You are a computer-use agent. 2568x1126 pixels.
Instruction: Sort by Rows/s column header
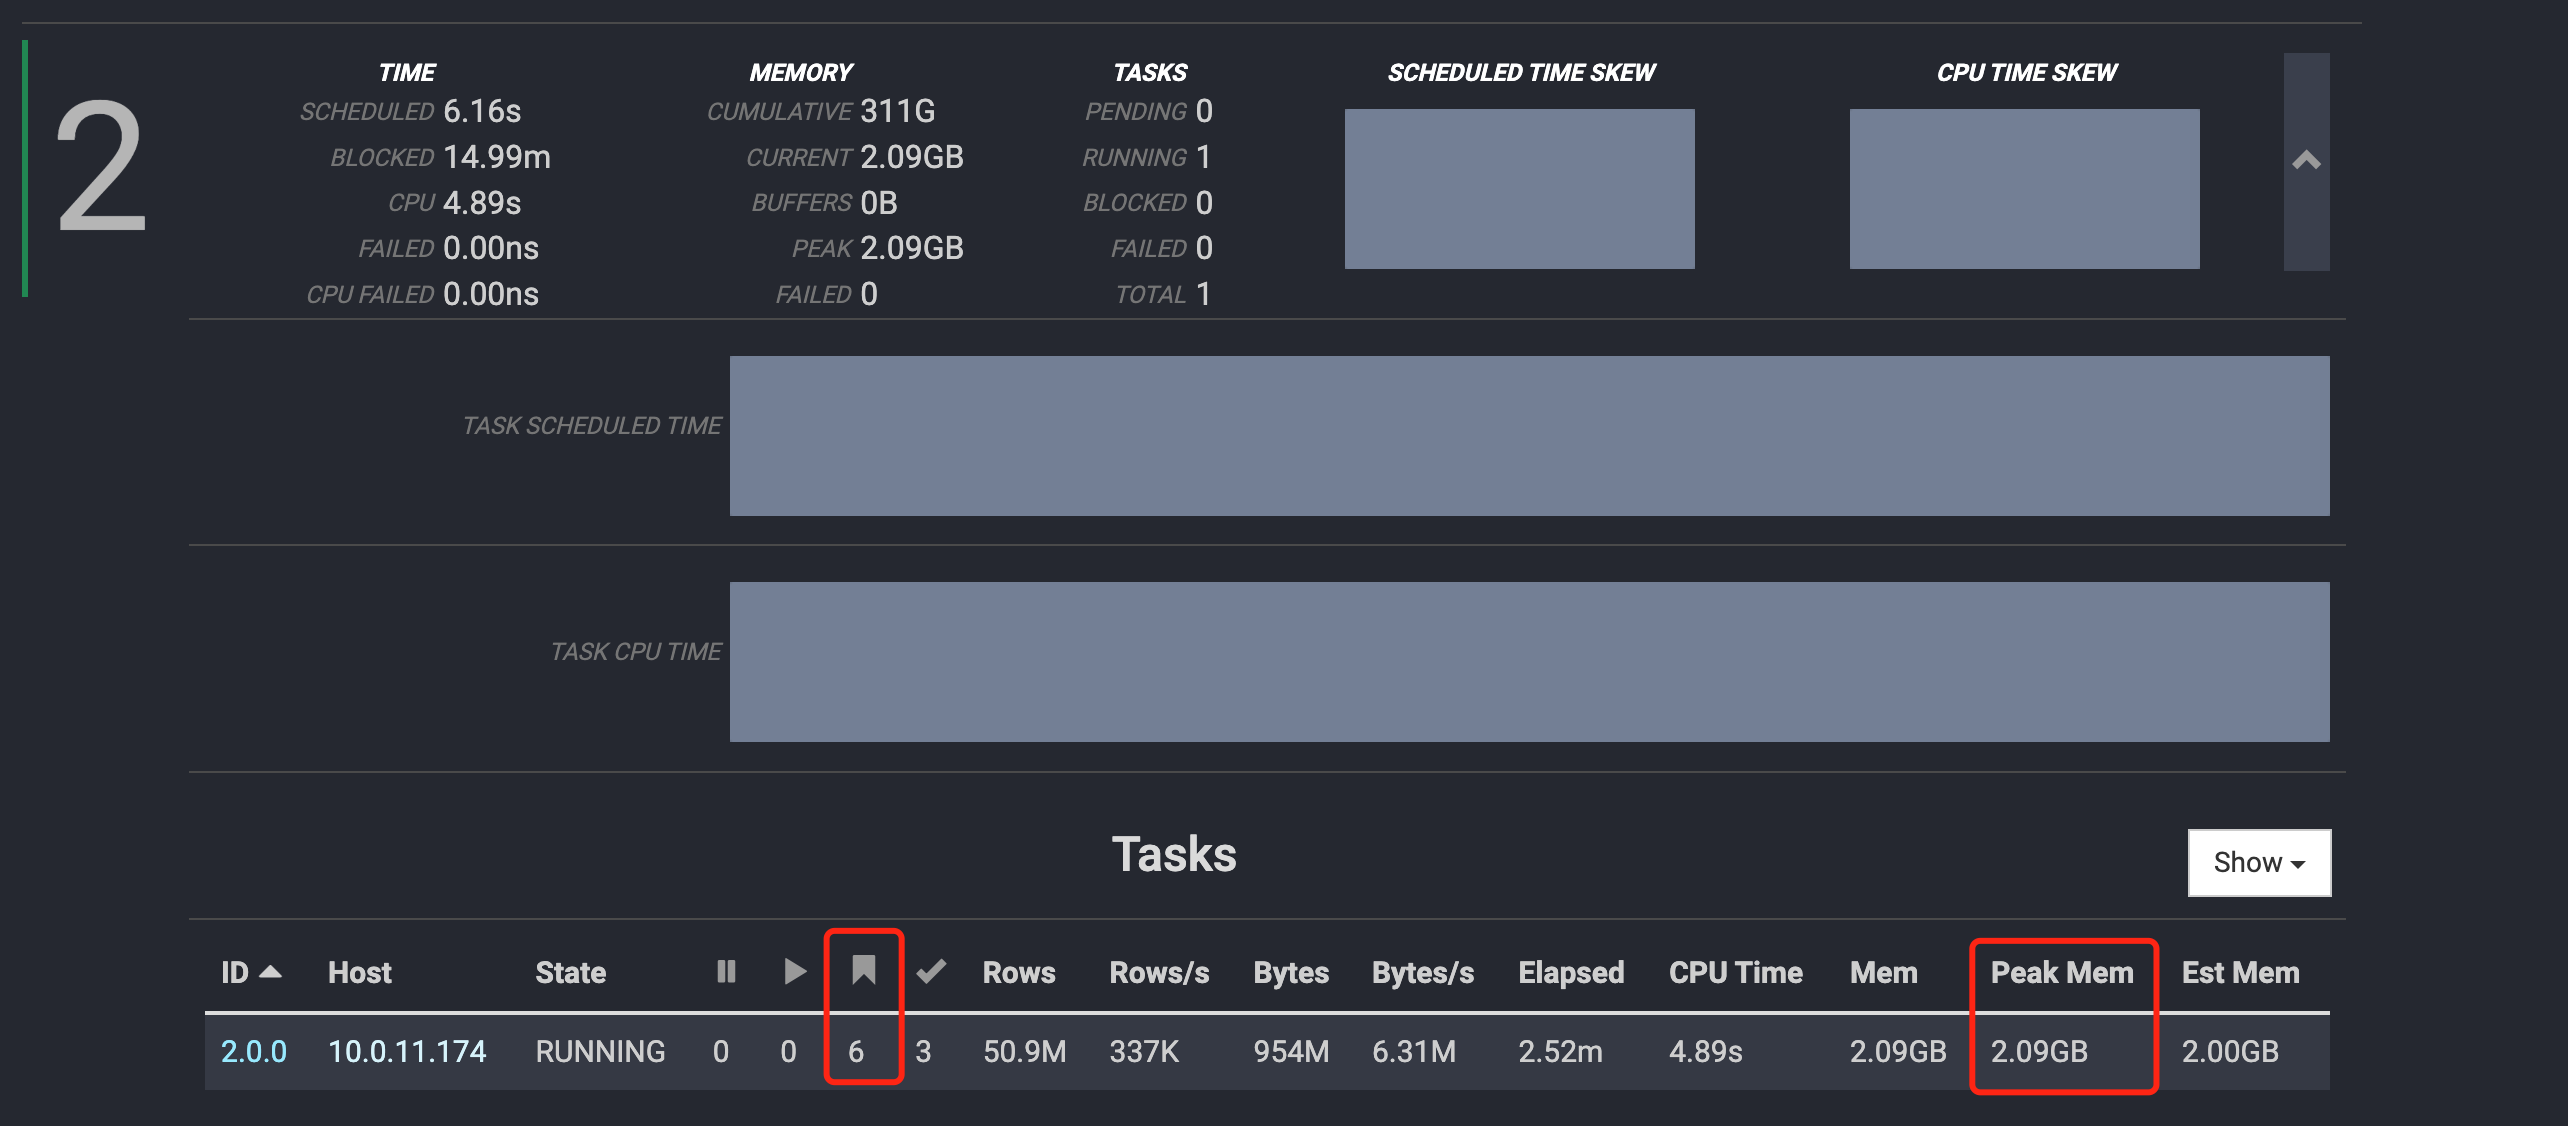1158,972
